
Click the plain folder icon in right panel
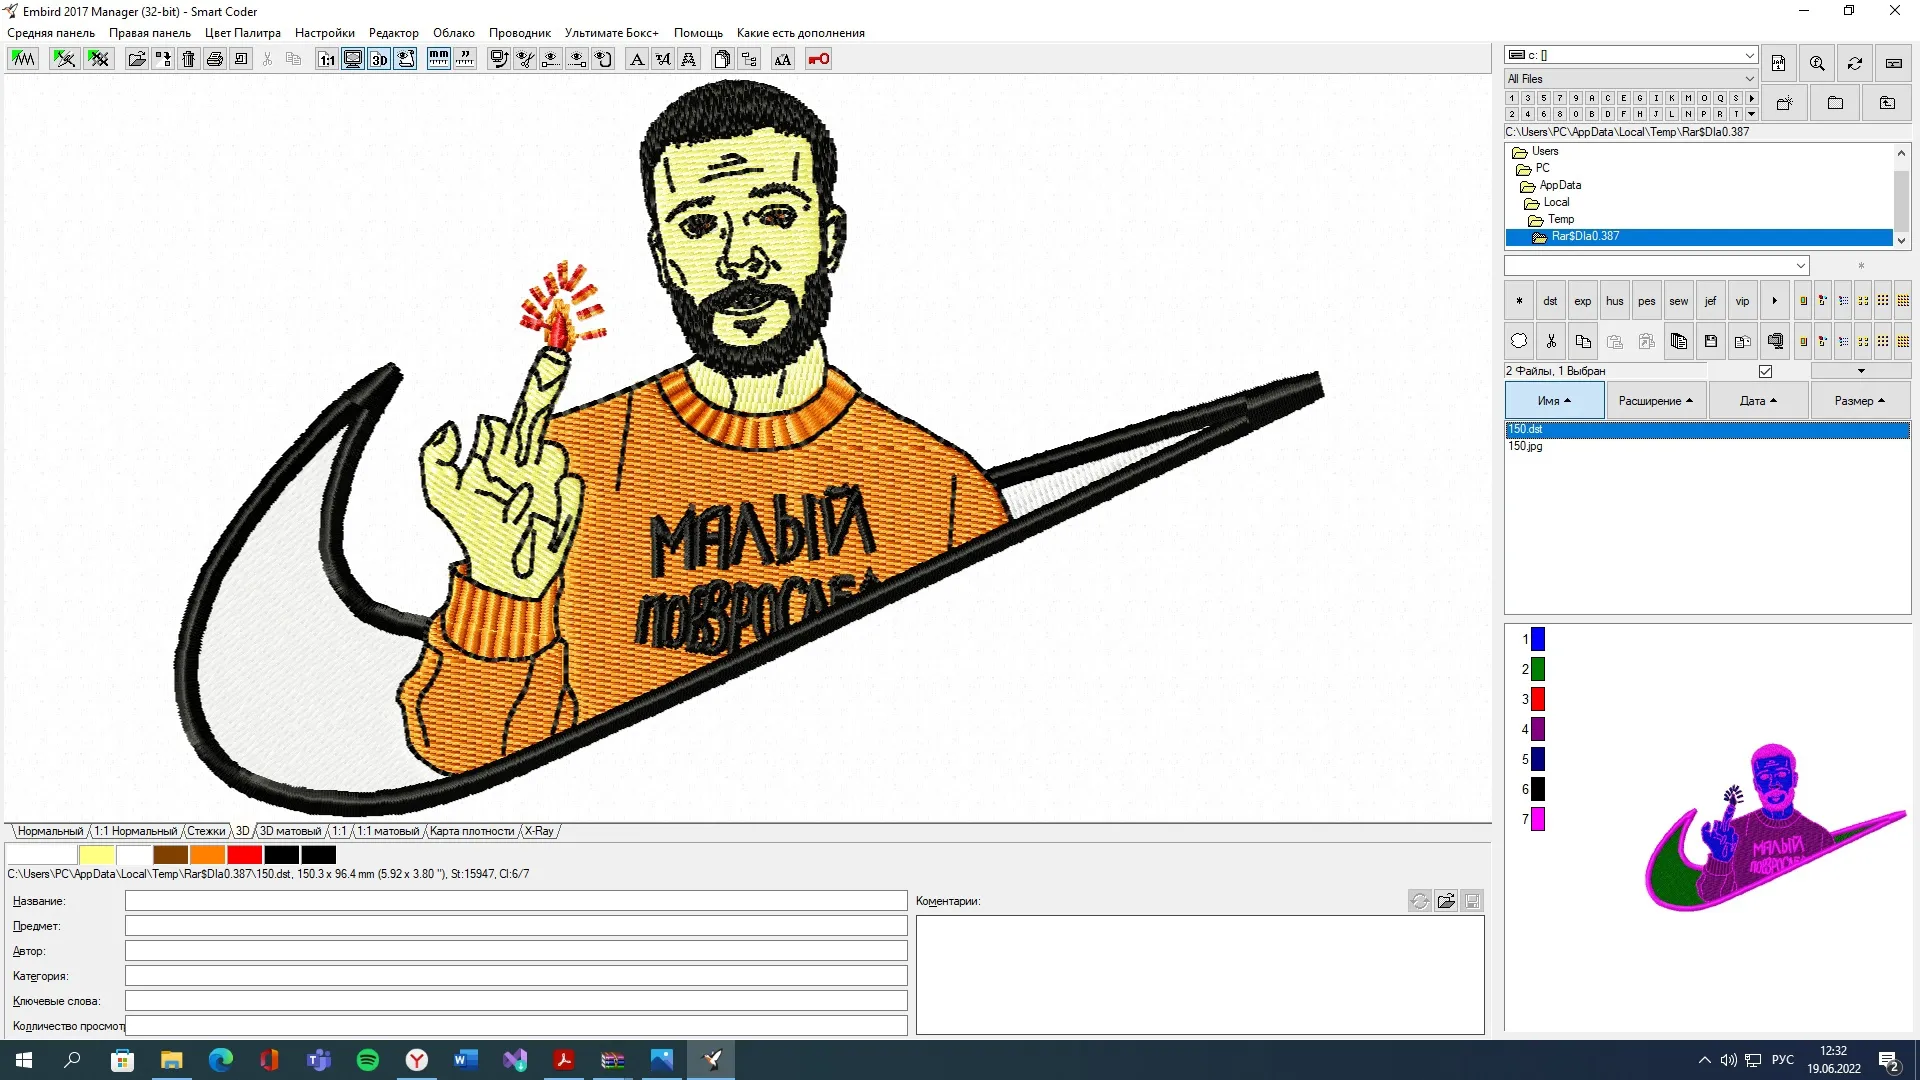(x=1836, y=103)
